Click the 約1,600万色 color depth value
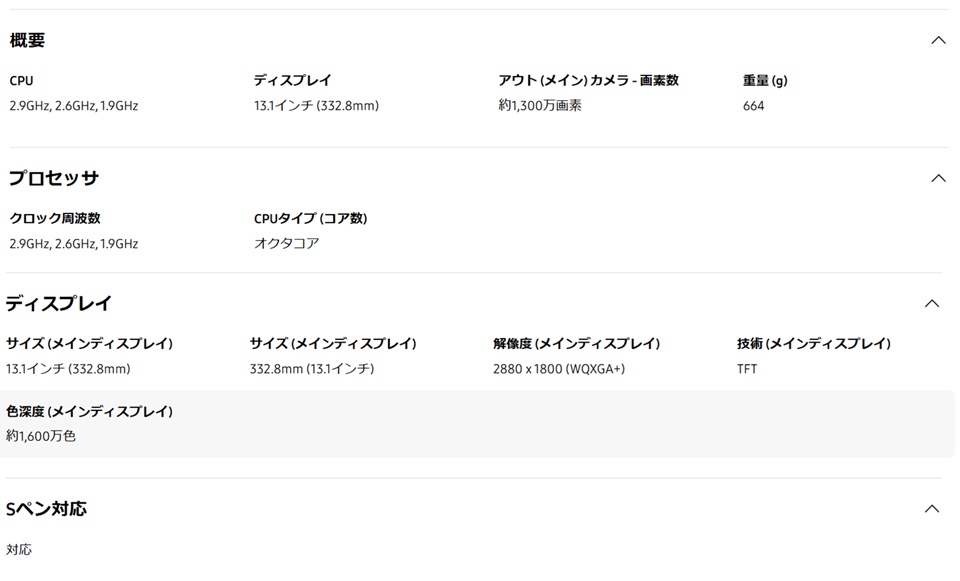This screenshot has height=581, width=960. point(41,436)
